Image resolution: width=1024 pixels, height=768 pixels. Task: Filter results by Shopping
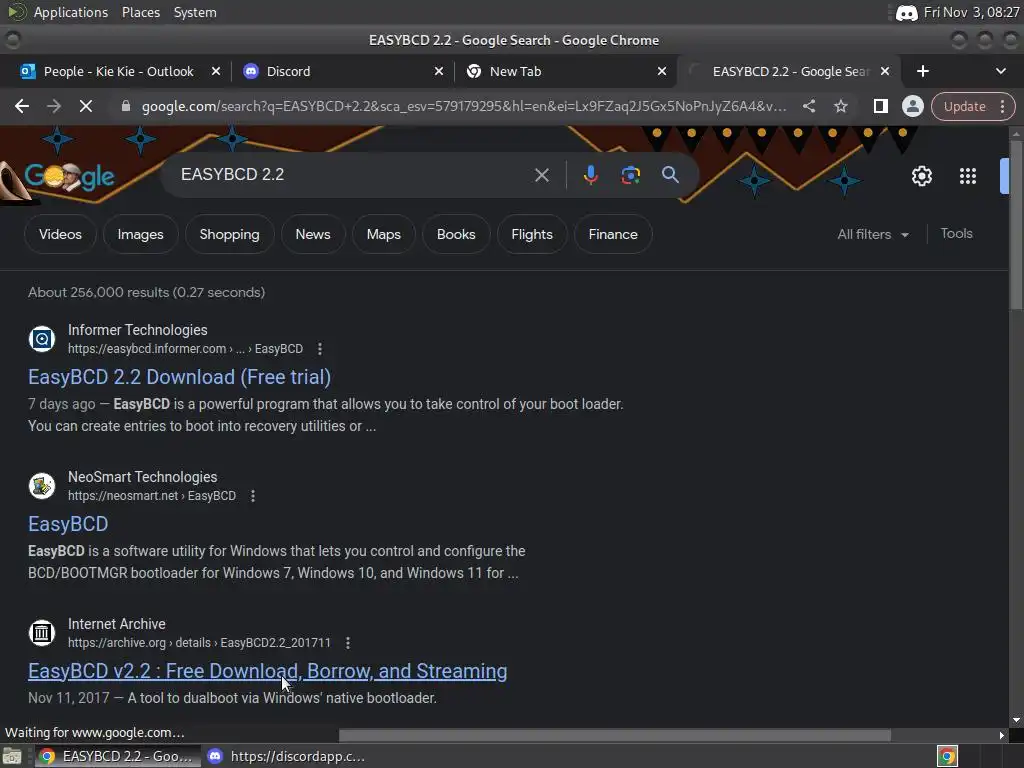(x=229, y=234)
